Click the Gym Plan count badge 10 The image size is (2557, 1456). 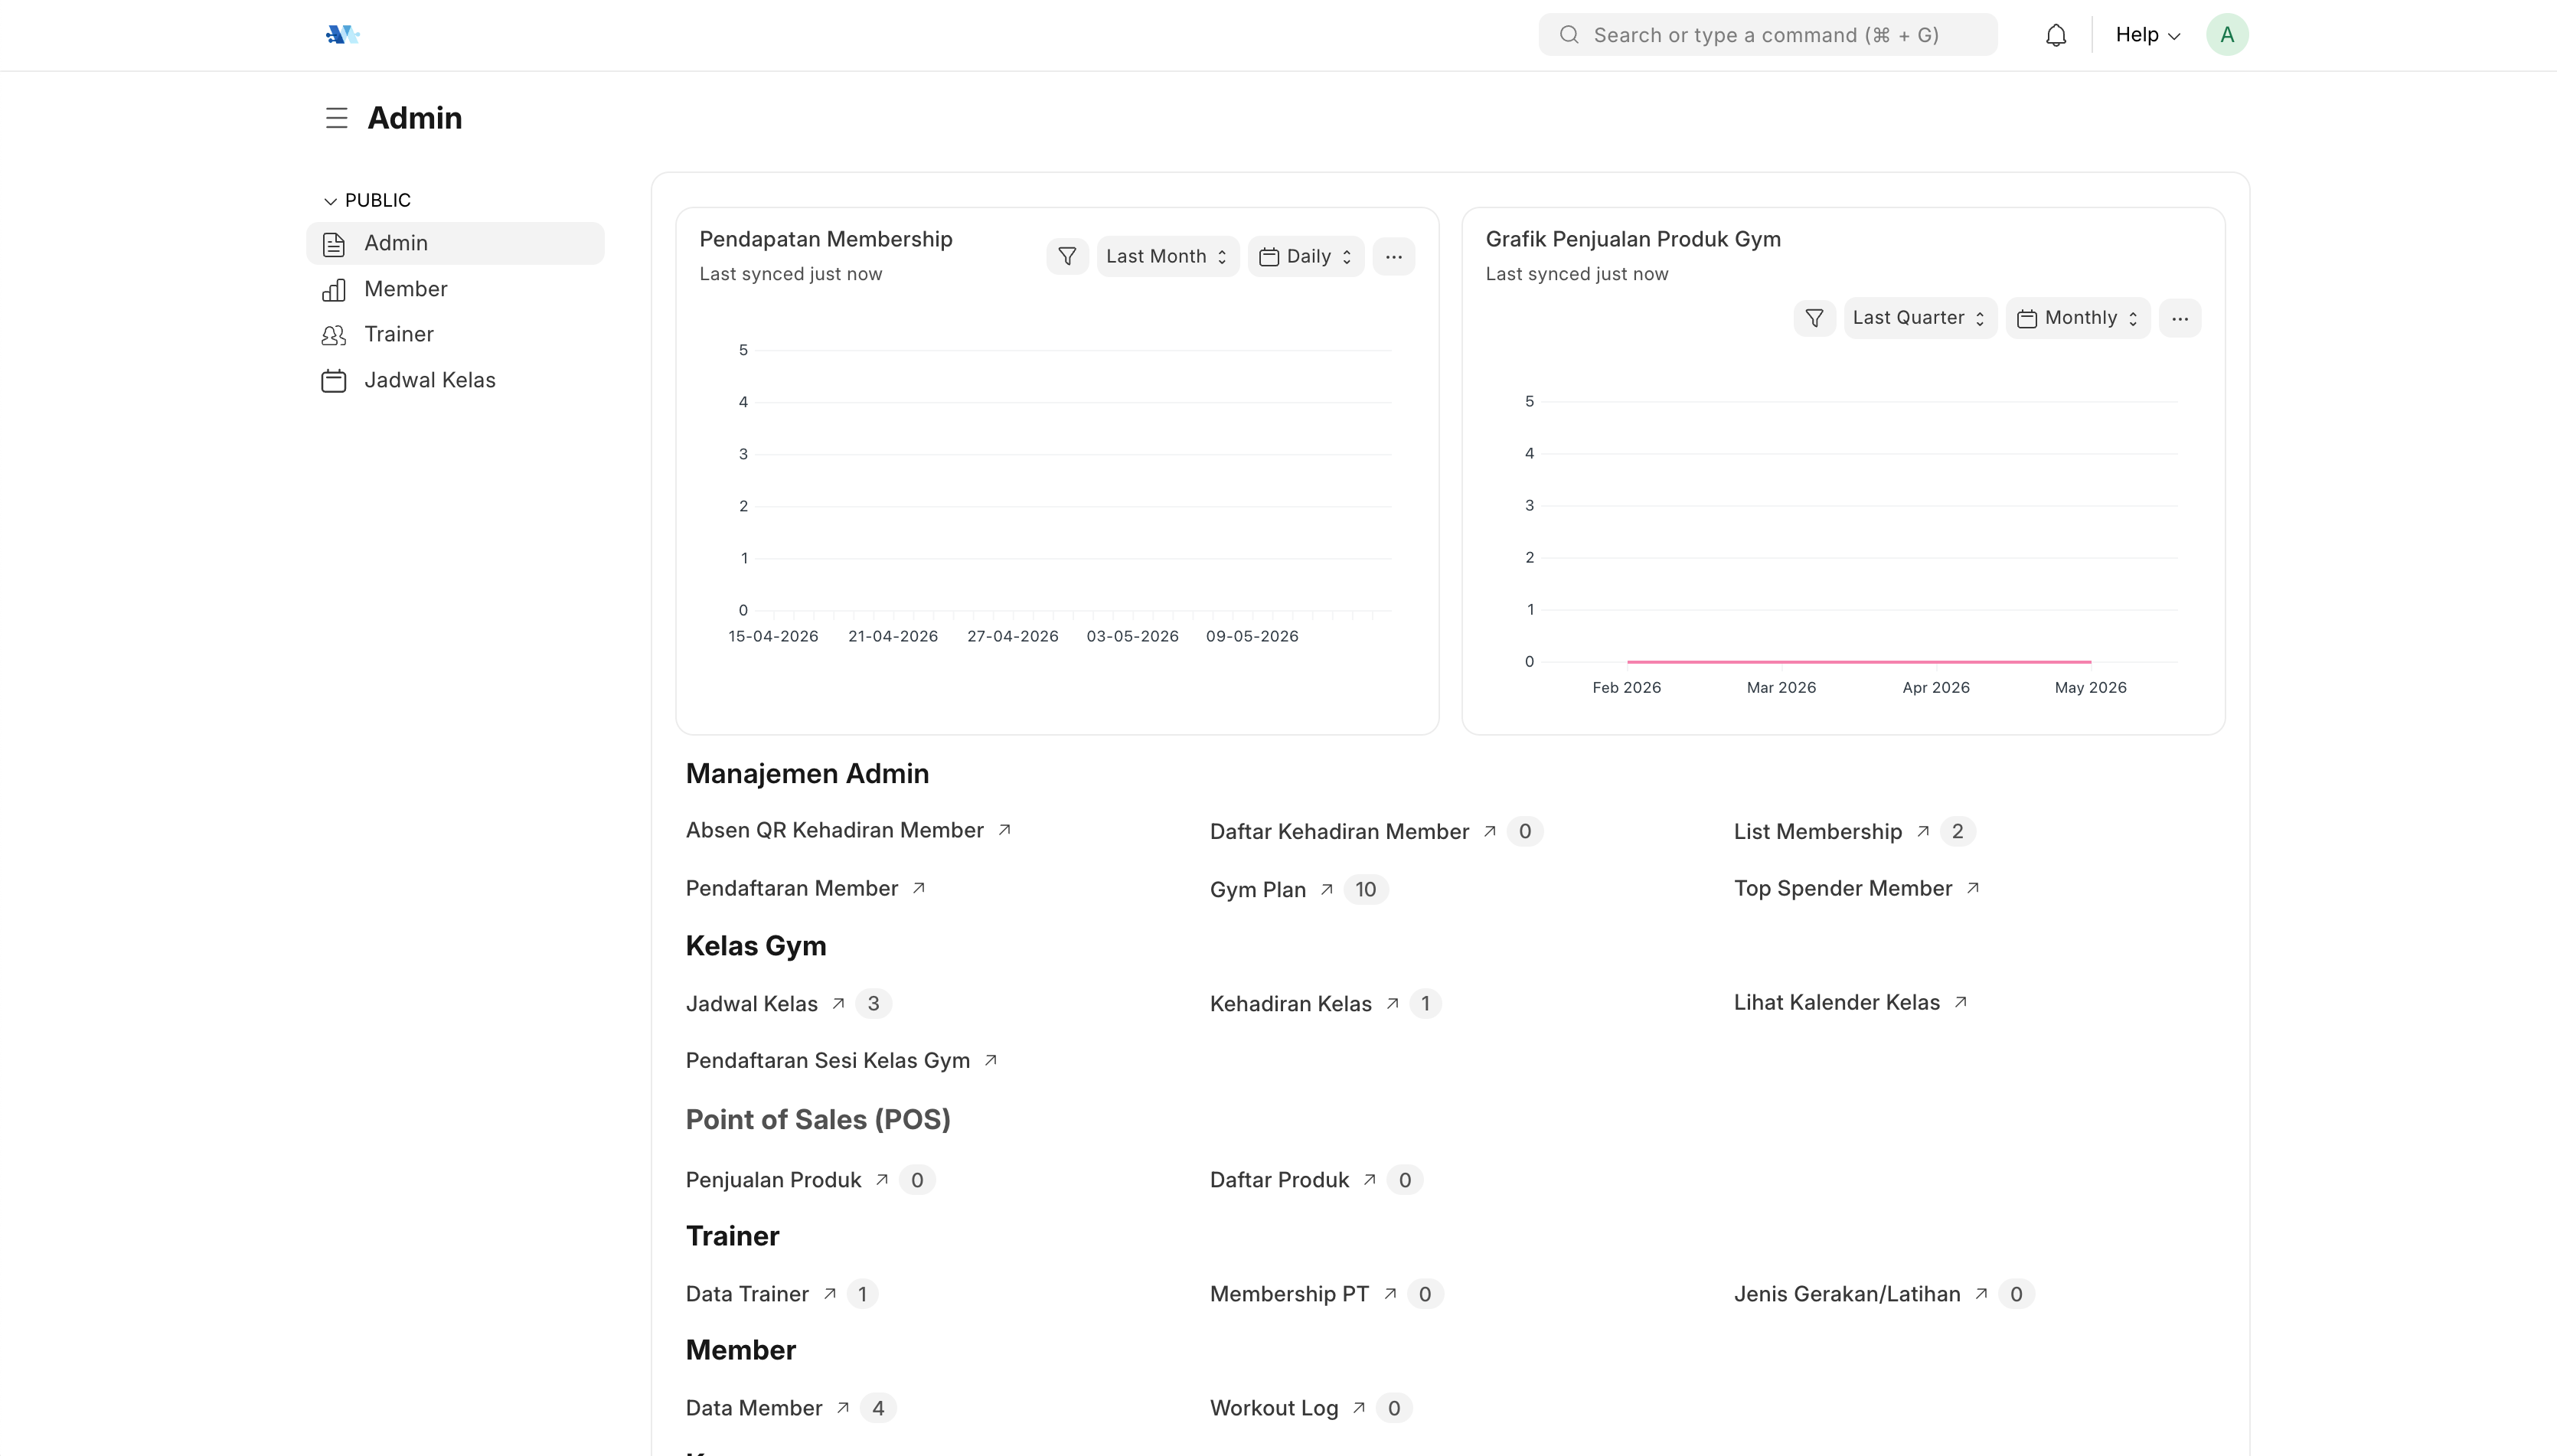(x=1365, y=889)
